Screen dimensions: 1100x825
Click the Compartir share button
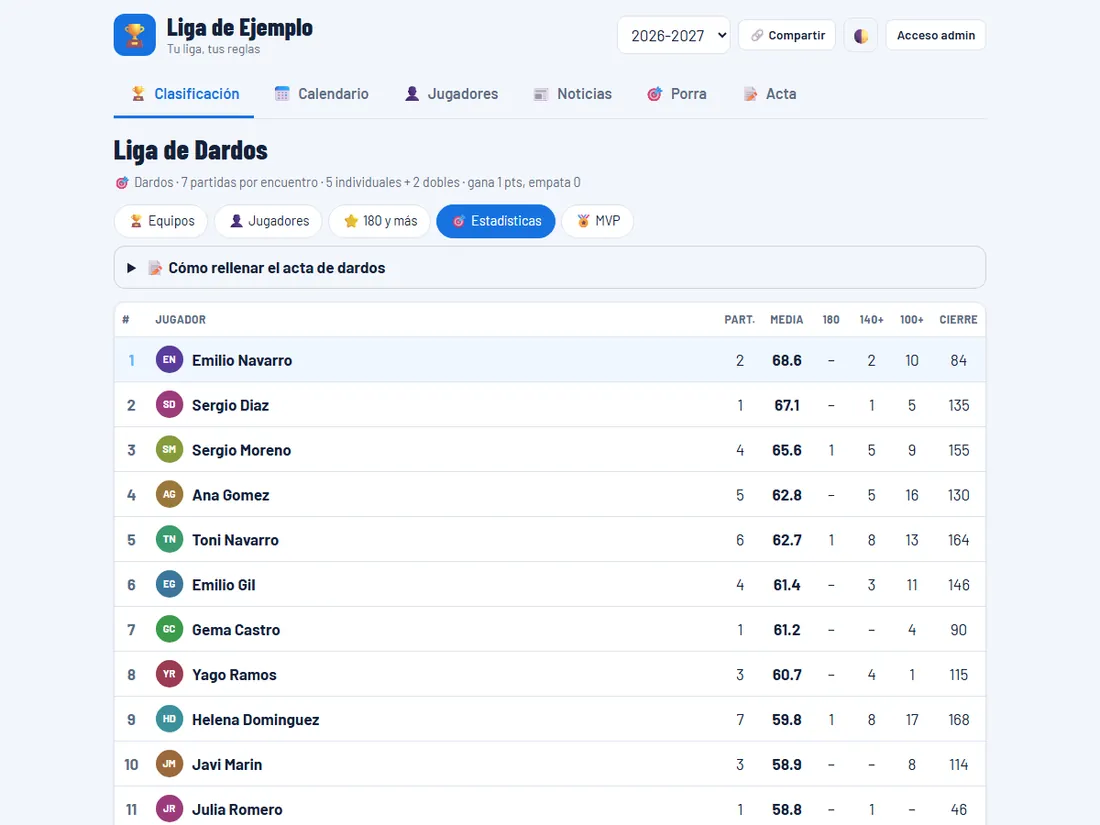(x=787, y=35)
